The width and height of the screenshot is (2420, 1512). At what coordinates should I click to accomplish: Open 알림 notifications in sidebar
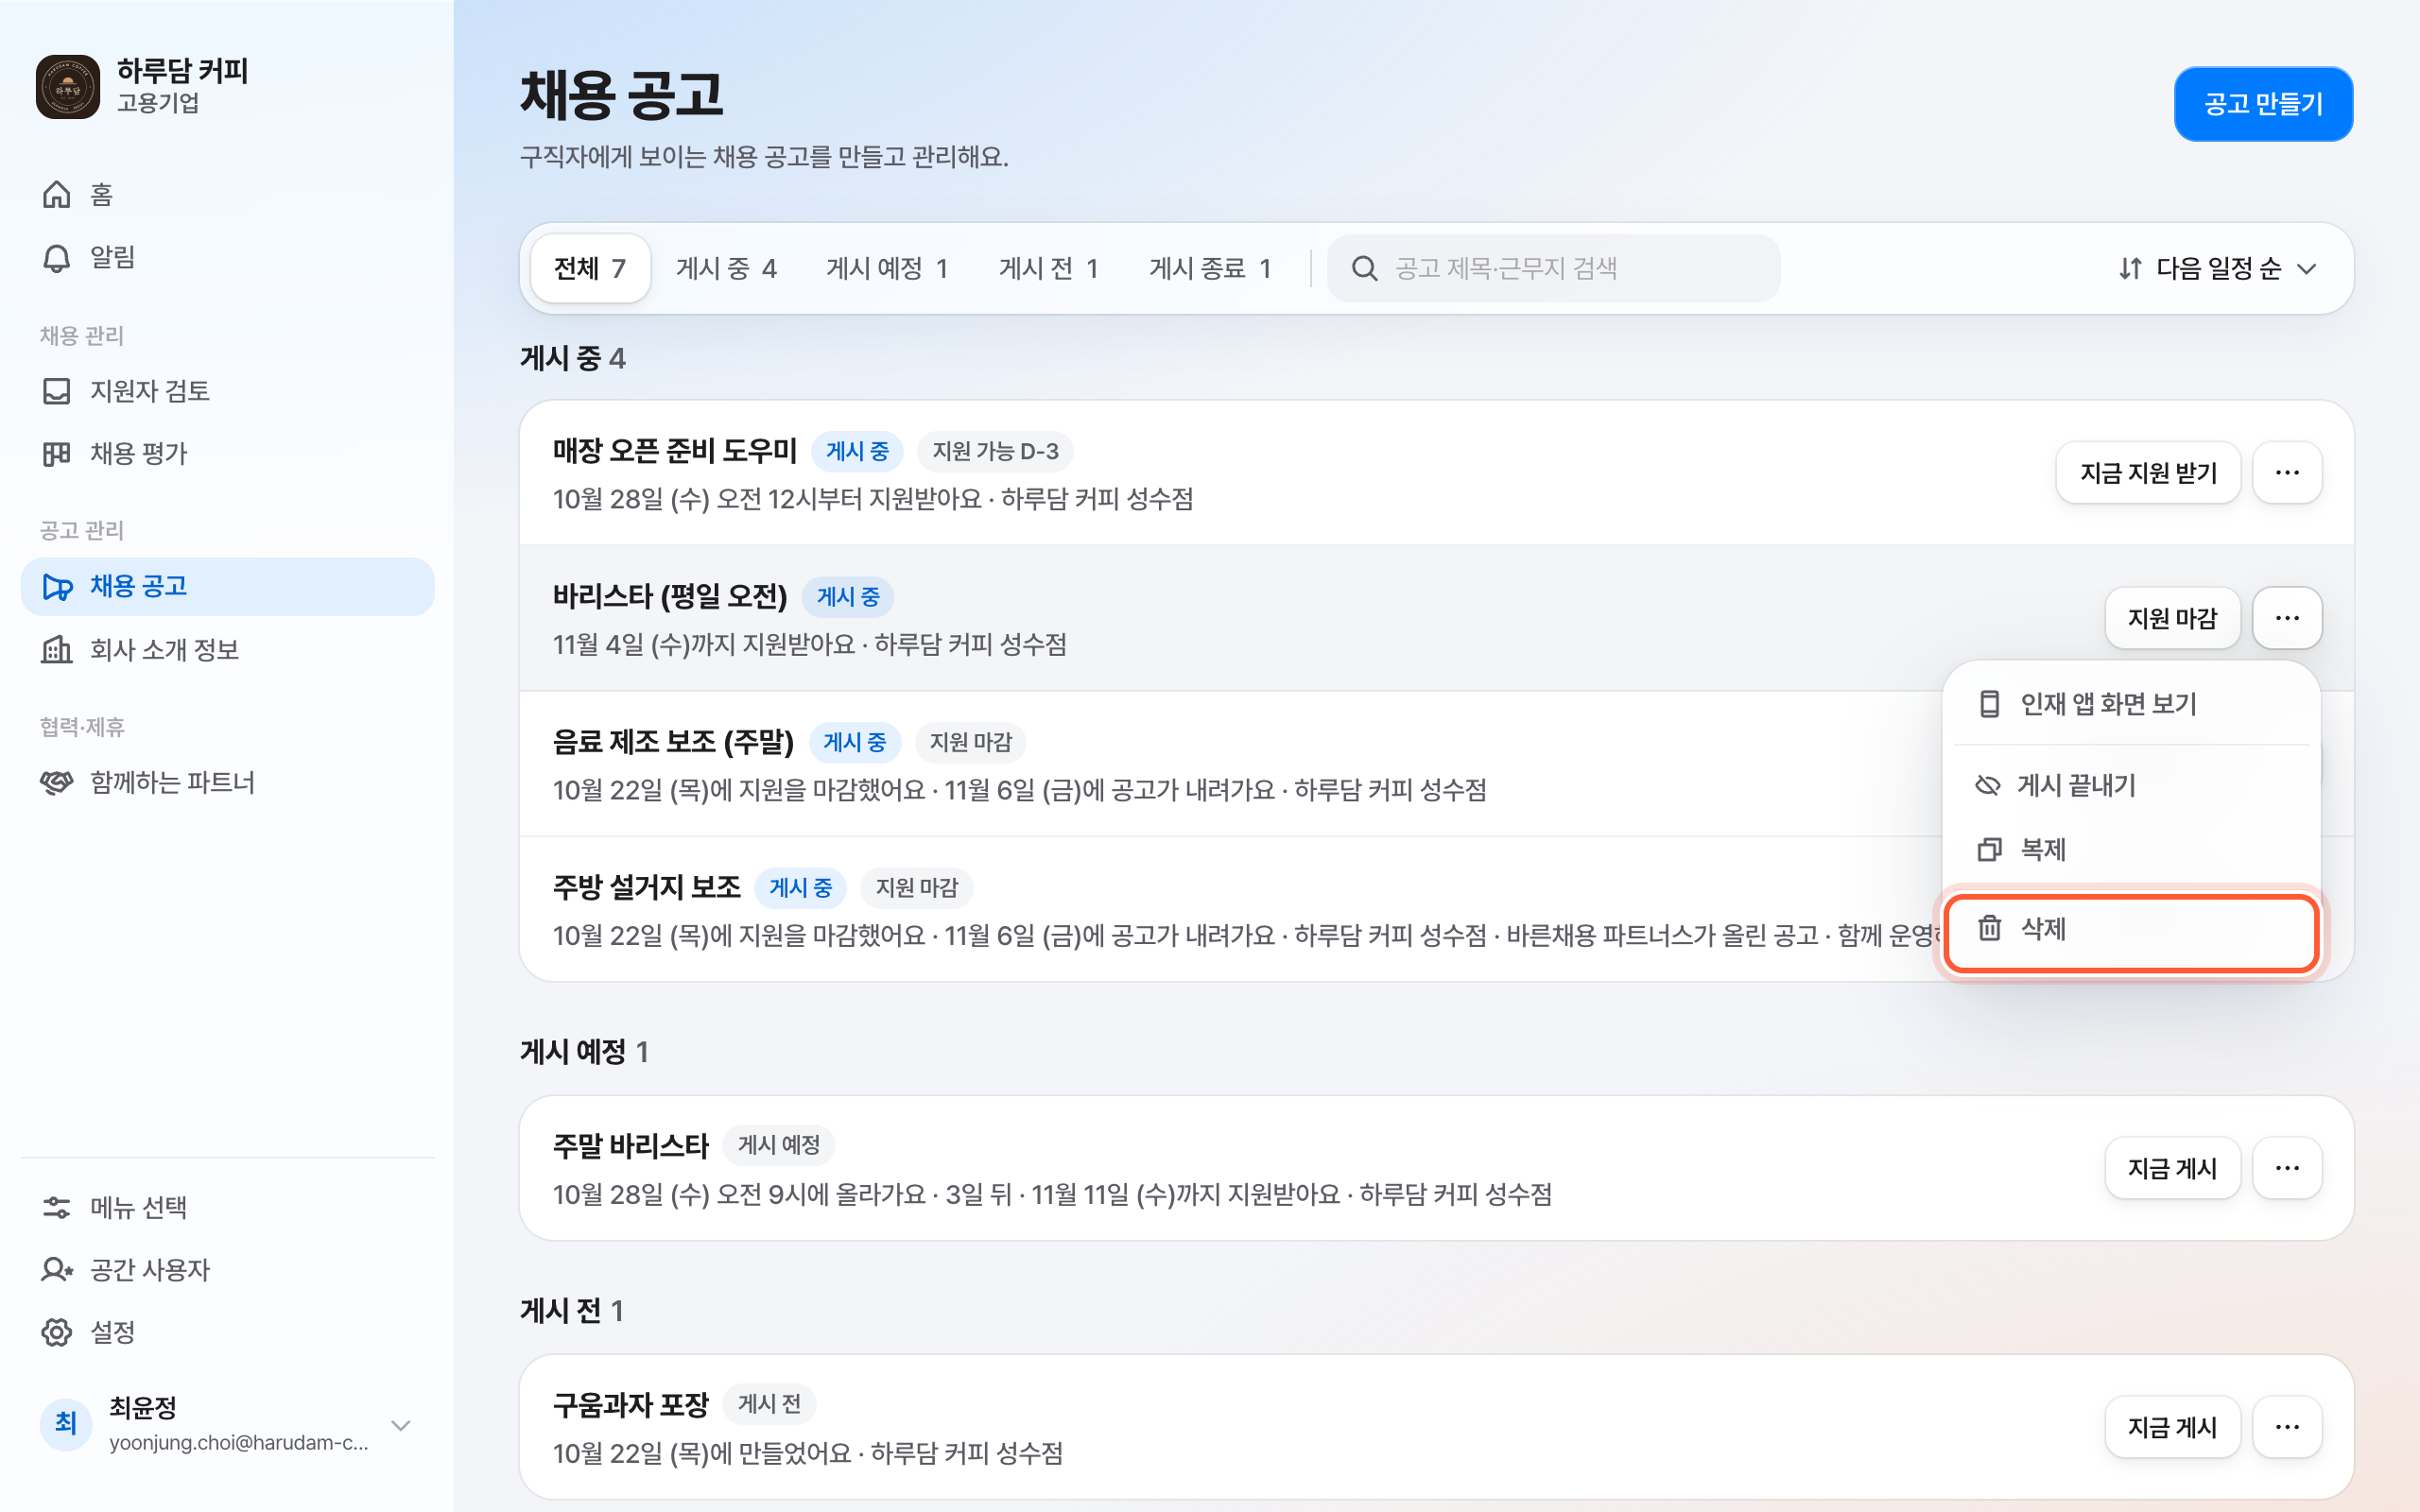pos(227,257)
